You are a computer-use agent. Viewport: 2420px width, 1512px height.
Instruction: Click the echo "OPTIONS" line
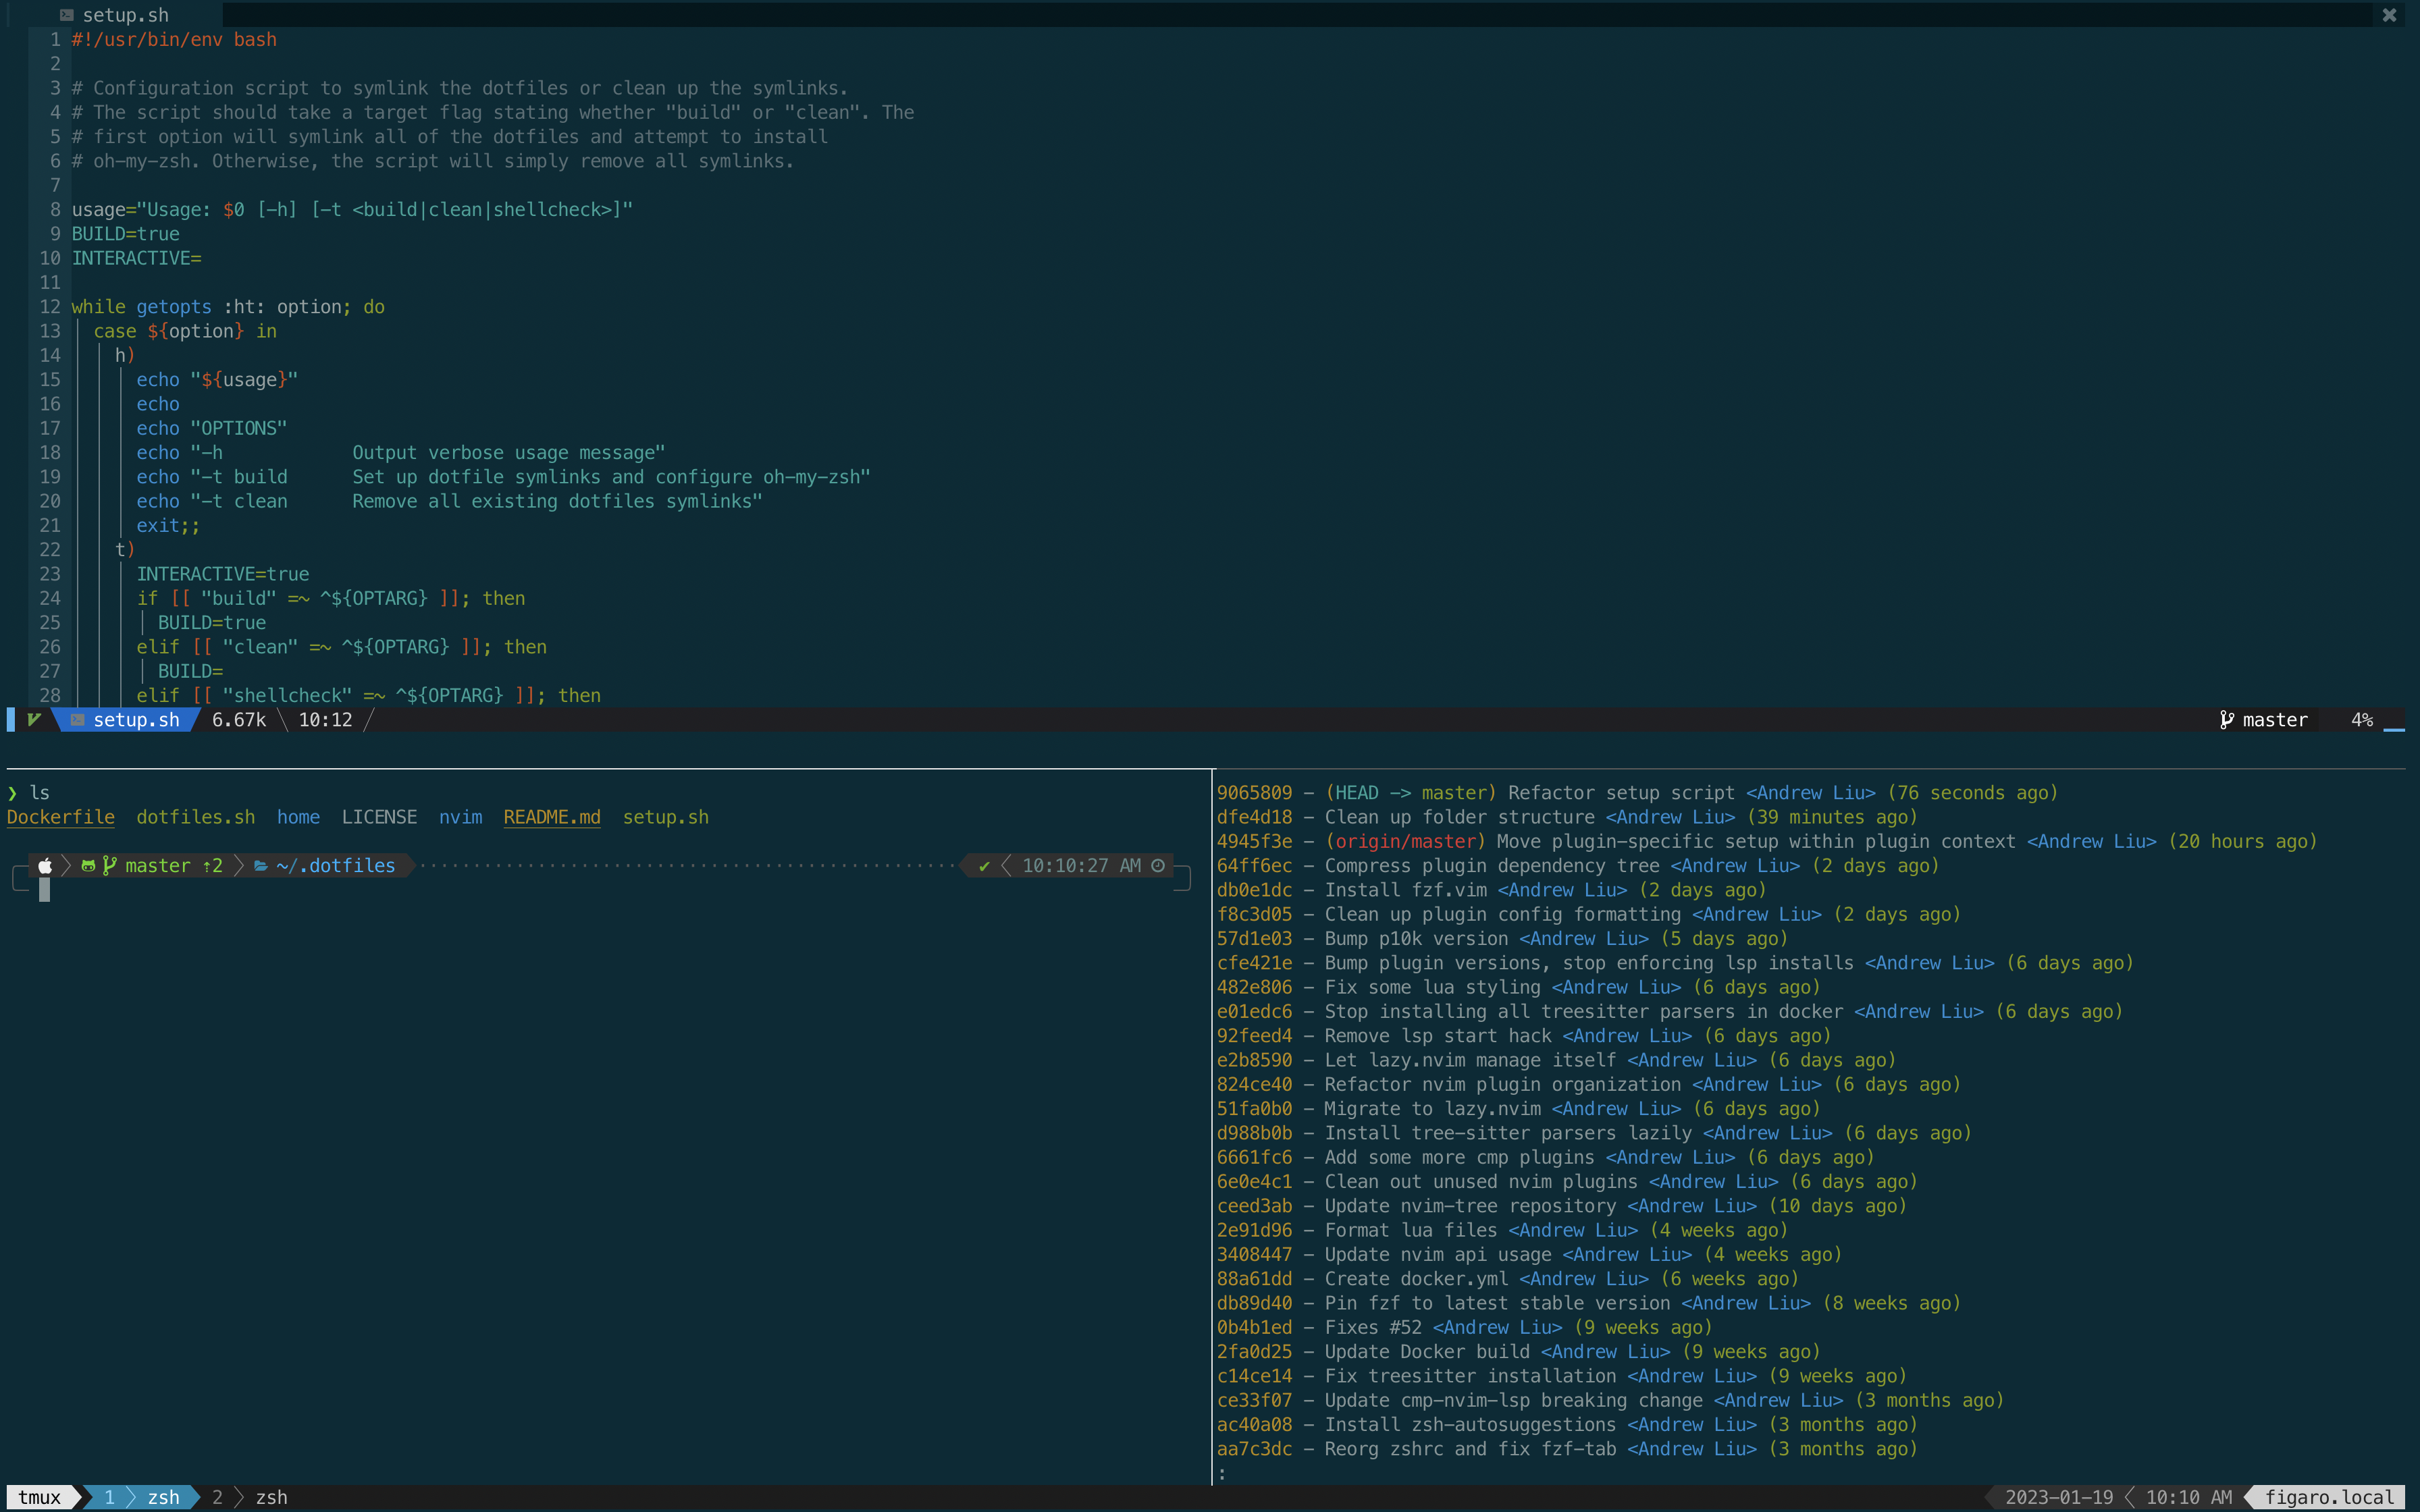(212, 429)
